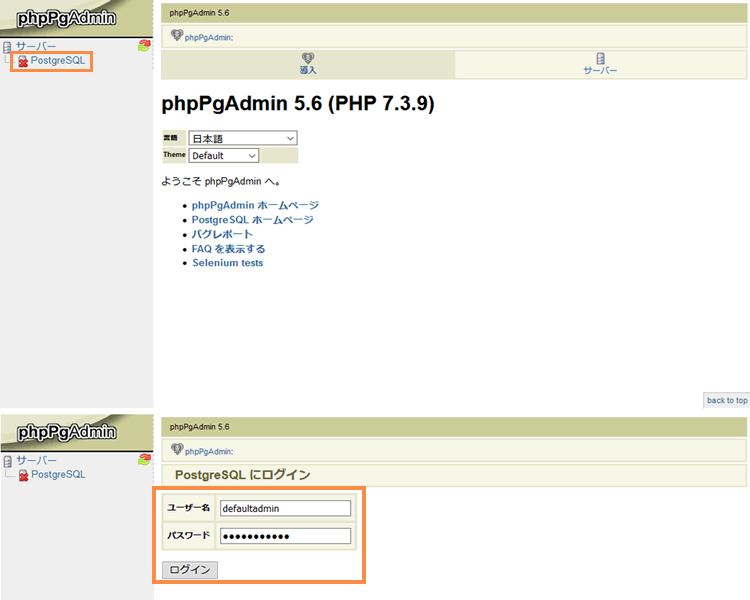Select the サーバー tab
The image size is (750, 600).
[600, 64]
